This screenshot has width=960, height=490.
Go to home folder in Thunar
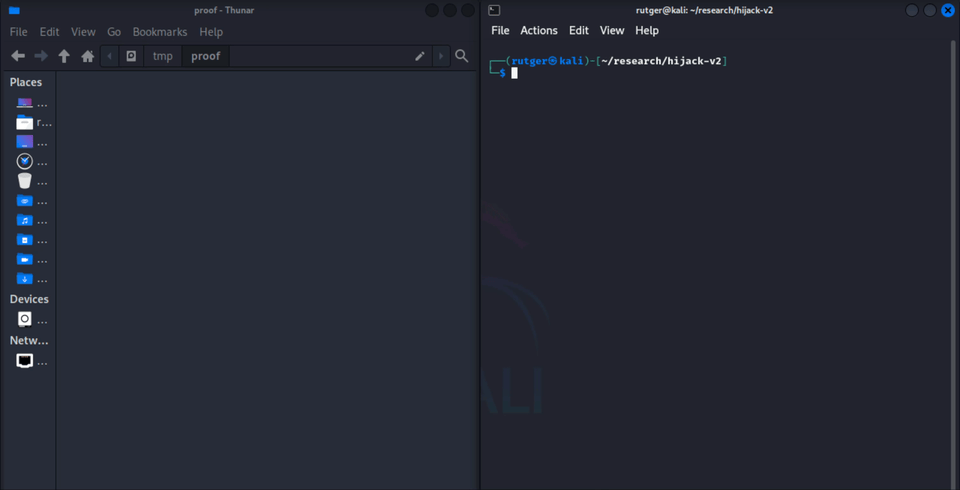88,56
